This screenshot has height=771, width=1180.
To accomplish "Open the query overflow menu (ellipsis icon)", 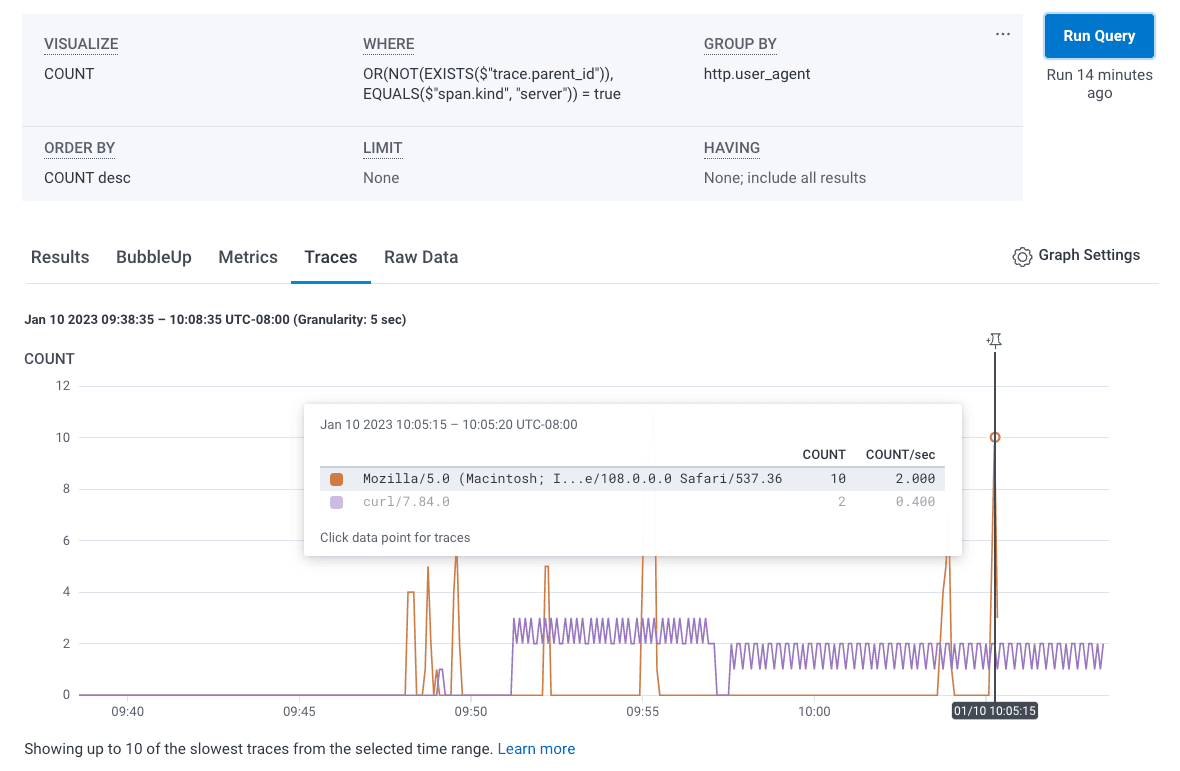I will point(1002,33).
